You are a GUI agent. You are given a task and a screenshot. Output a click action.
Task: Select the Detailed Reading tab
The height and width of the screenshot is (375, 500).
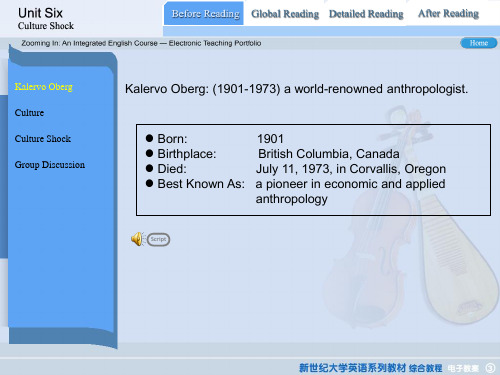[x=366, y=14]
